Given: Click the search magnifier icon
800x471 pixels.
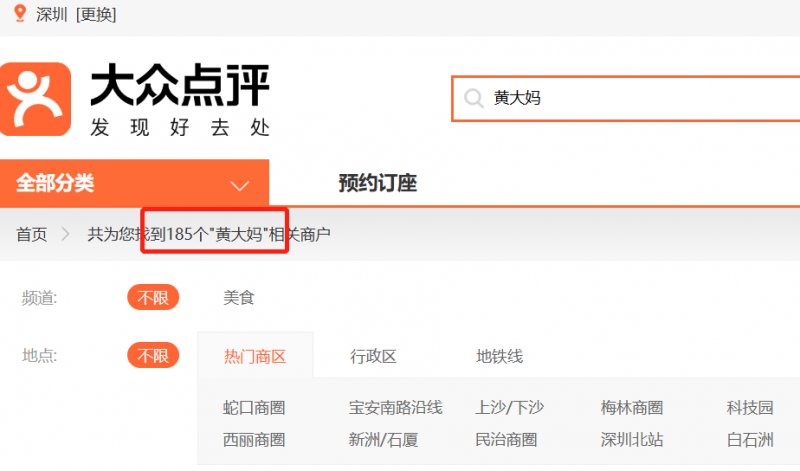Looking at the screenshot, I should click(473, 98).
